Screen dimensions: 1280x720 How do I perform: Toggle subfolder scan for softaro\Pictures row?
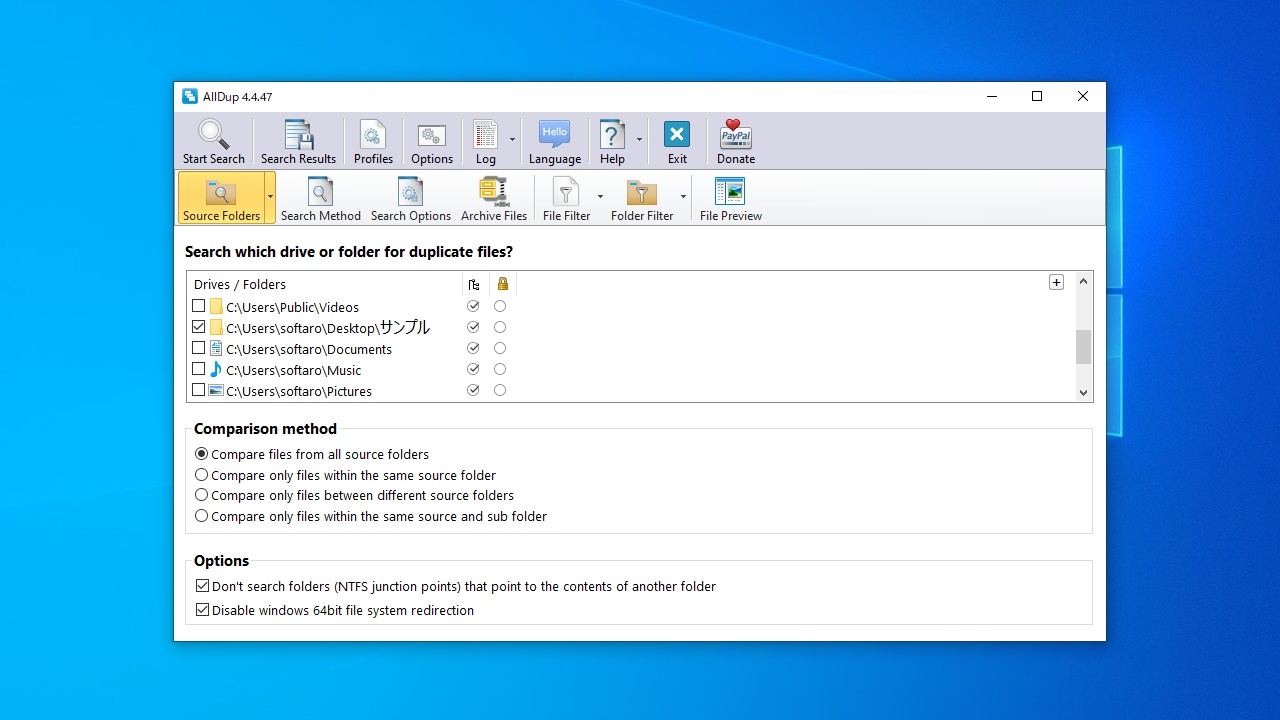tap(473, 390)
